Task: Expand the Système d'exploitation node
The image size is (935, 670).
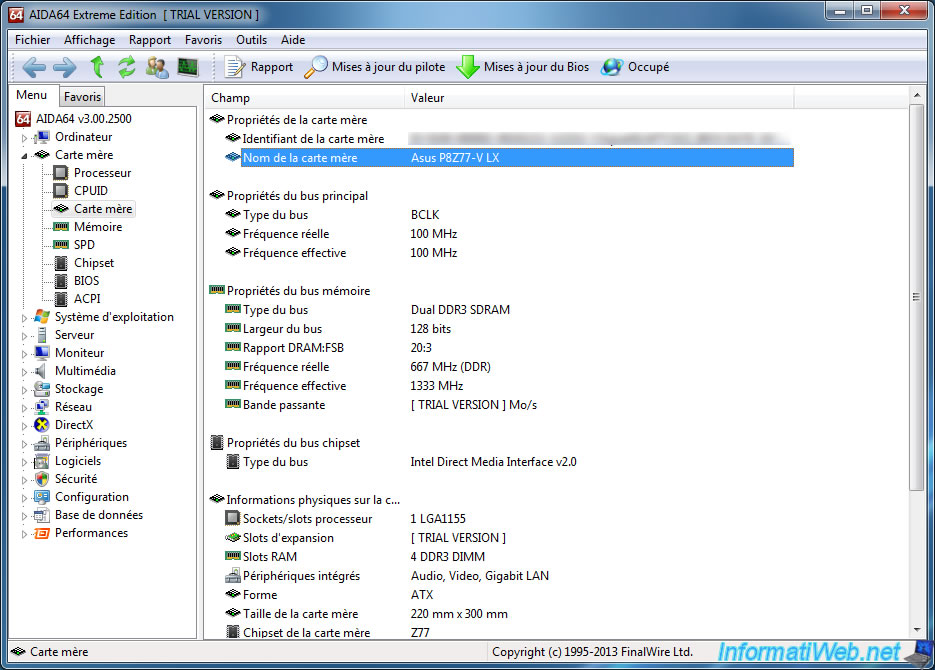Action: pyautogui.click(x=24, y=318)
